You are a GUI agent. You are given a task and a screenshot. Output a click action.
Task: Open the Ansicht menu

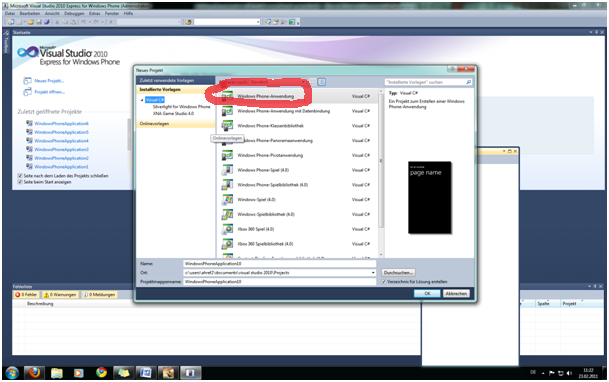pyautogui.click(x=52, y=14)
